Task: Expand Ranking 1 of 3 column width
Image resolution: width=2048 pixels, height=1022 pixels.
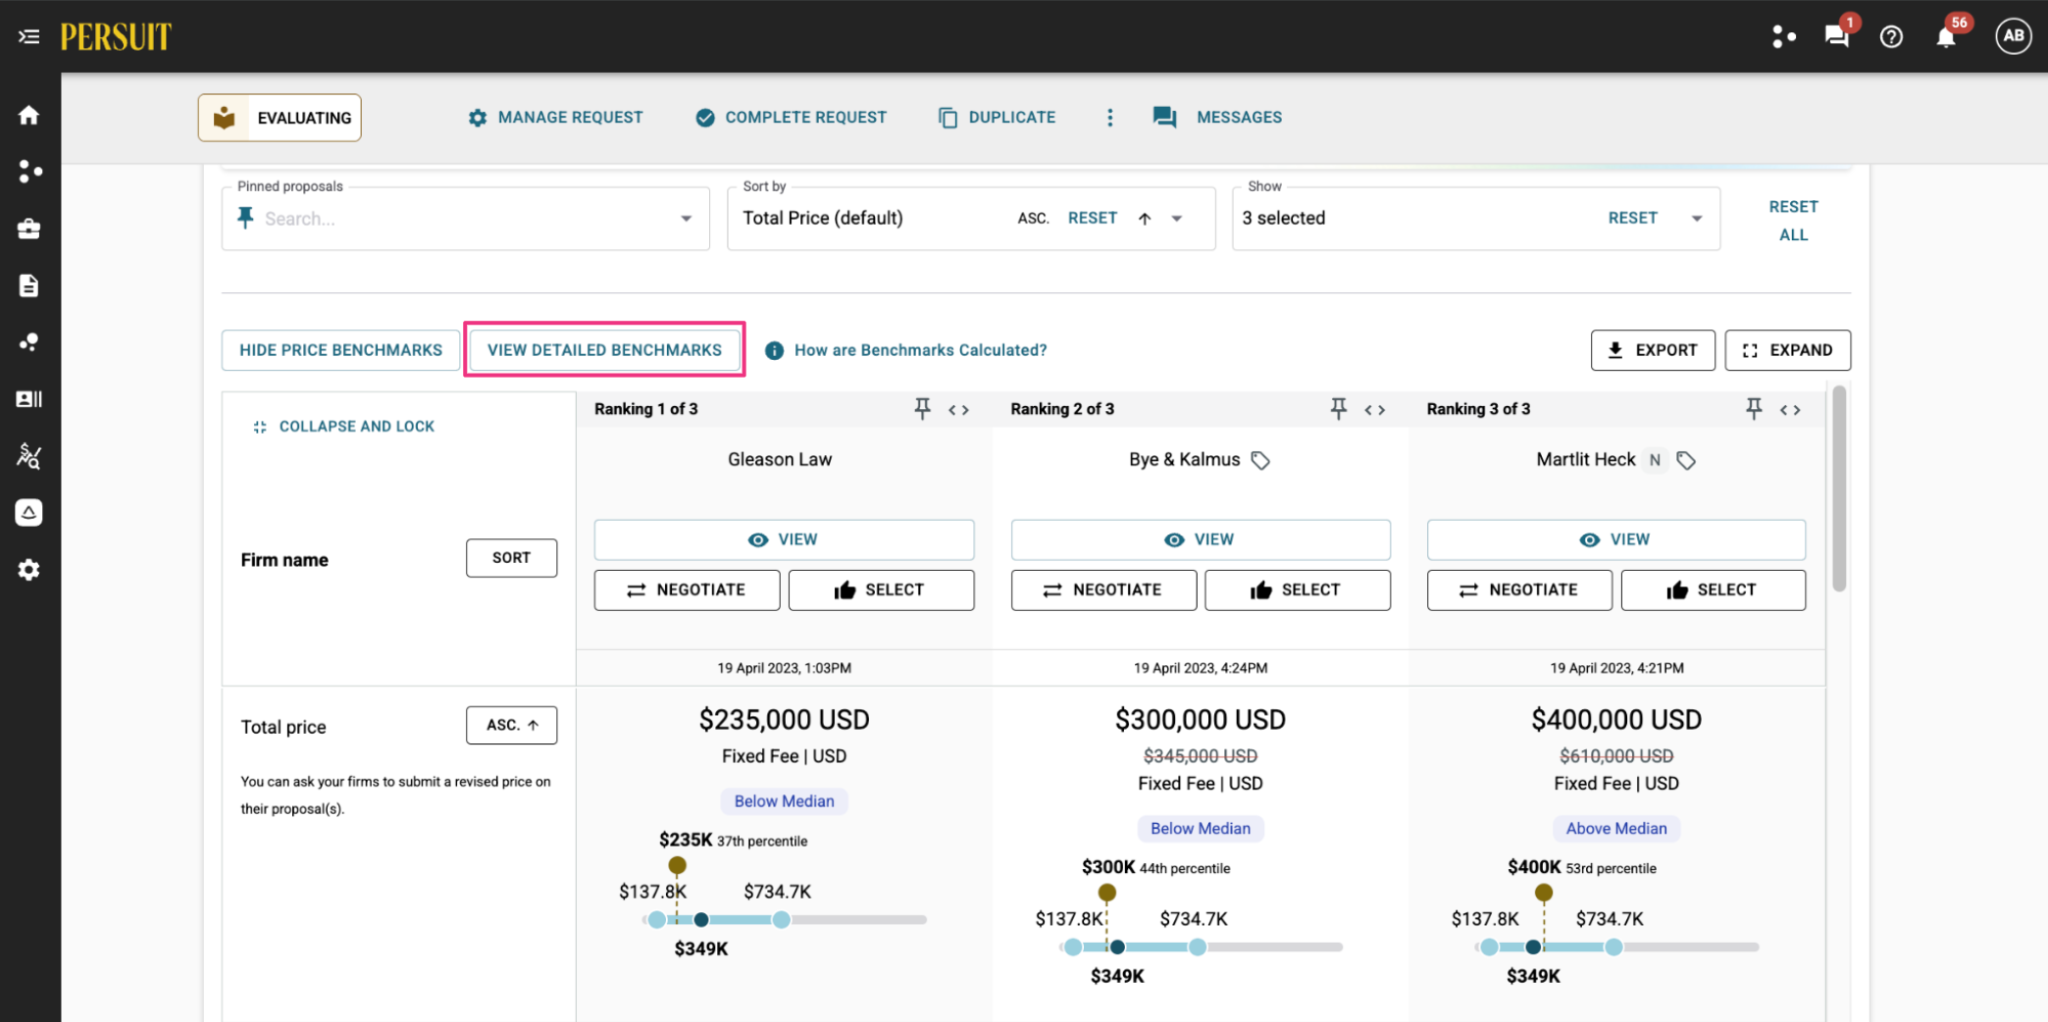Action: [x=959, y=410]
